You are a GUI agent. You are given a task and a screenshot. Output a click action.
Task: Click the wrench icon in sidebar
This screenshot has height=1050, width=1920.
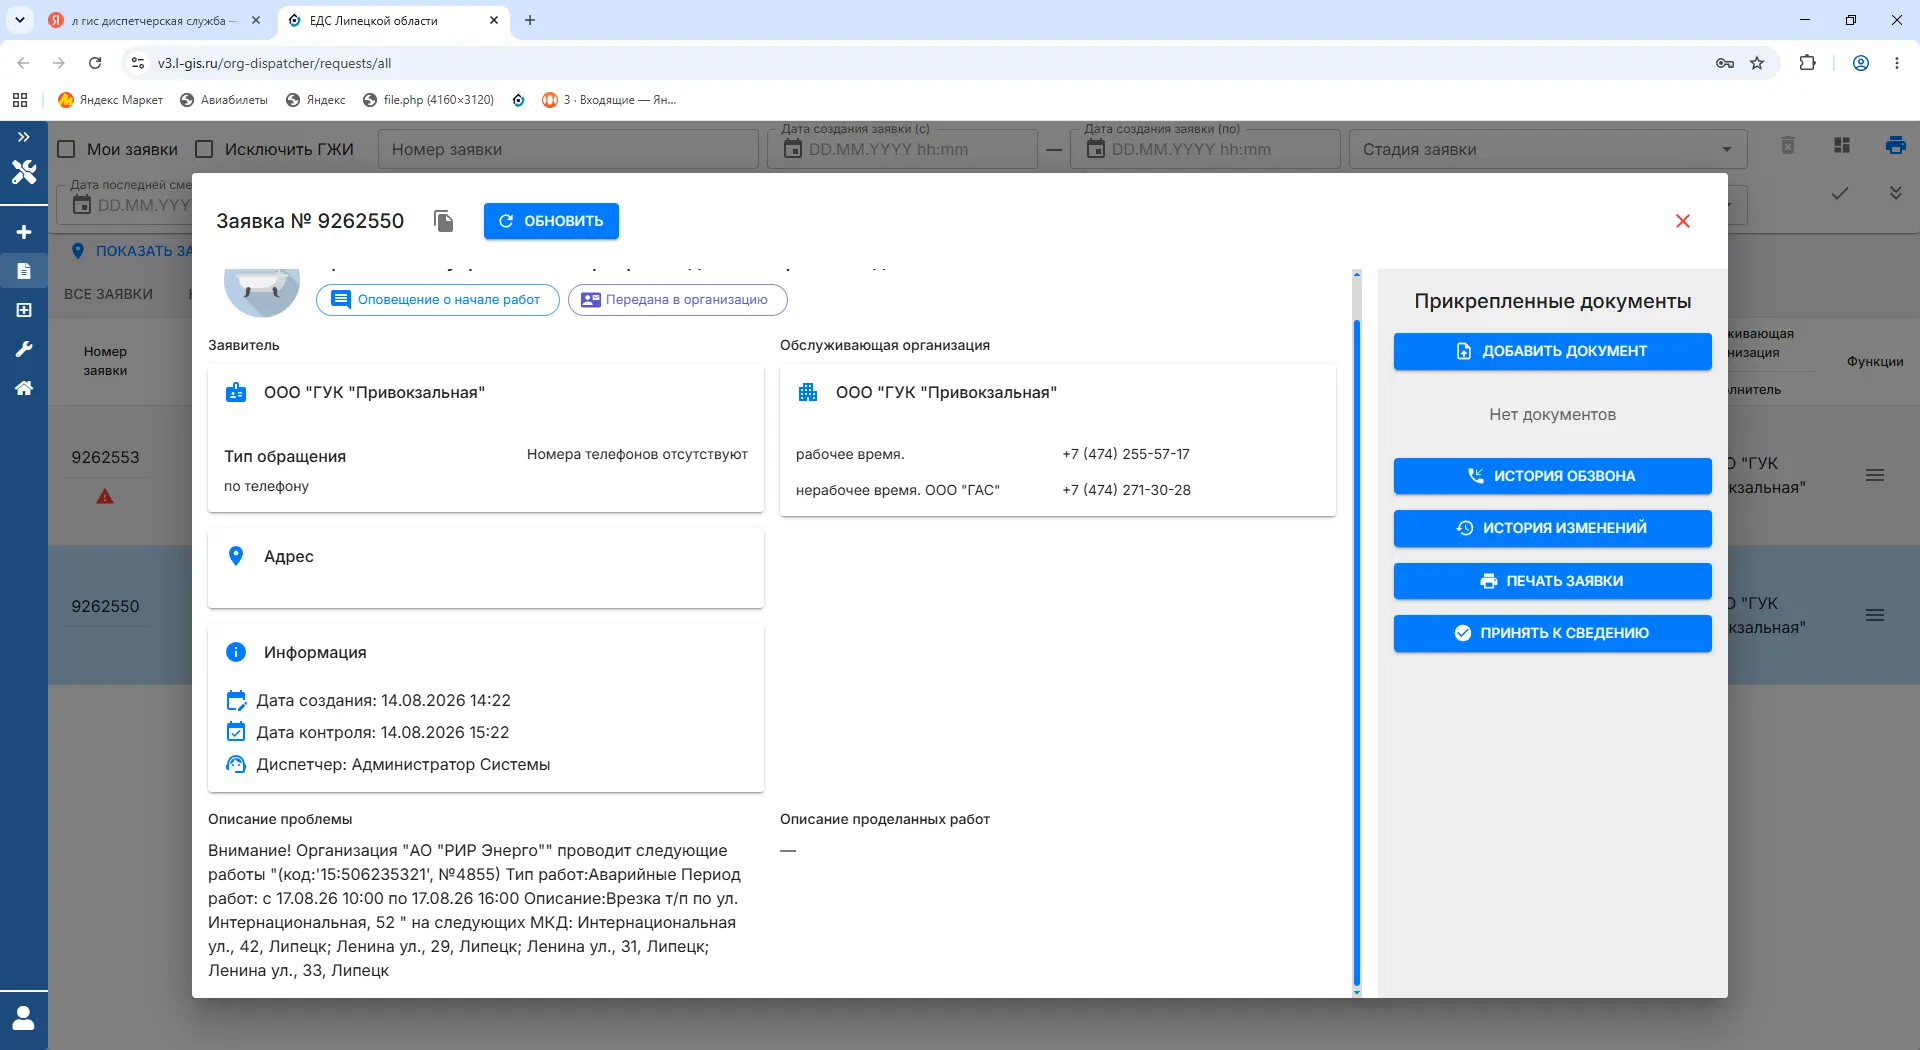(24, 349)
